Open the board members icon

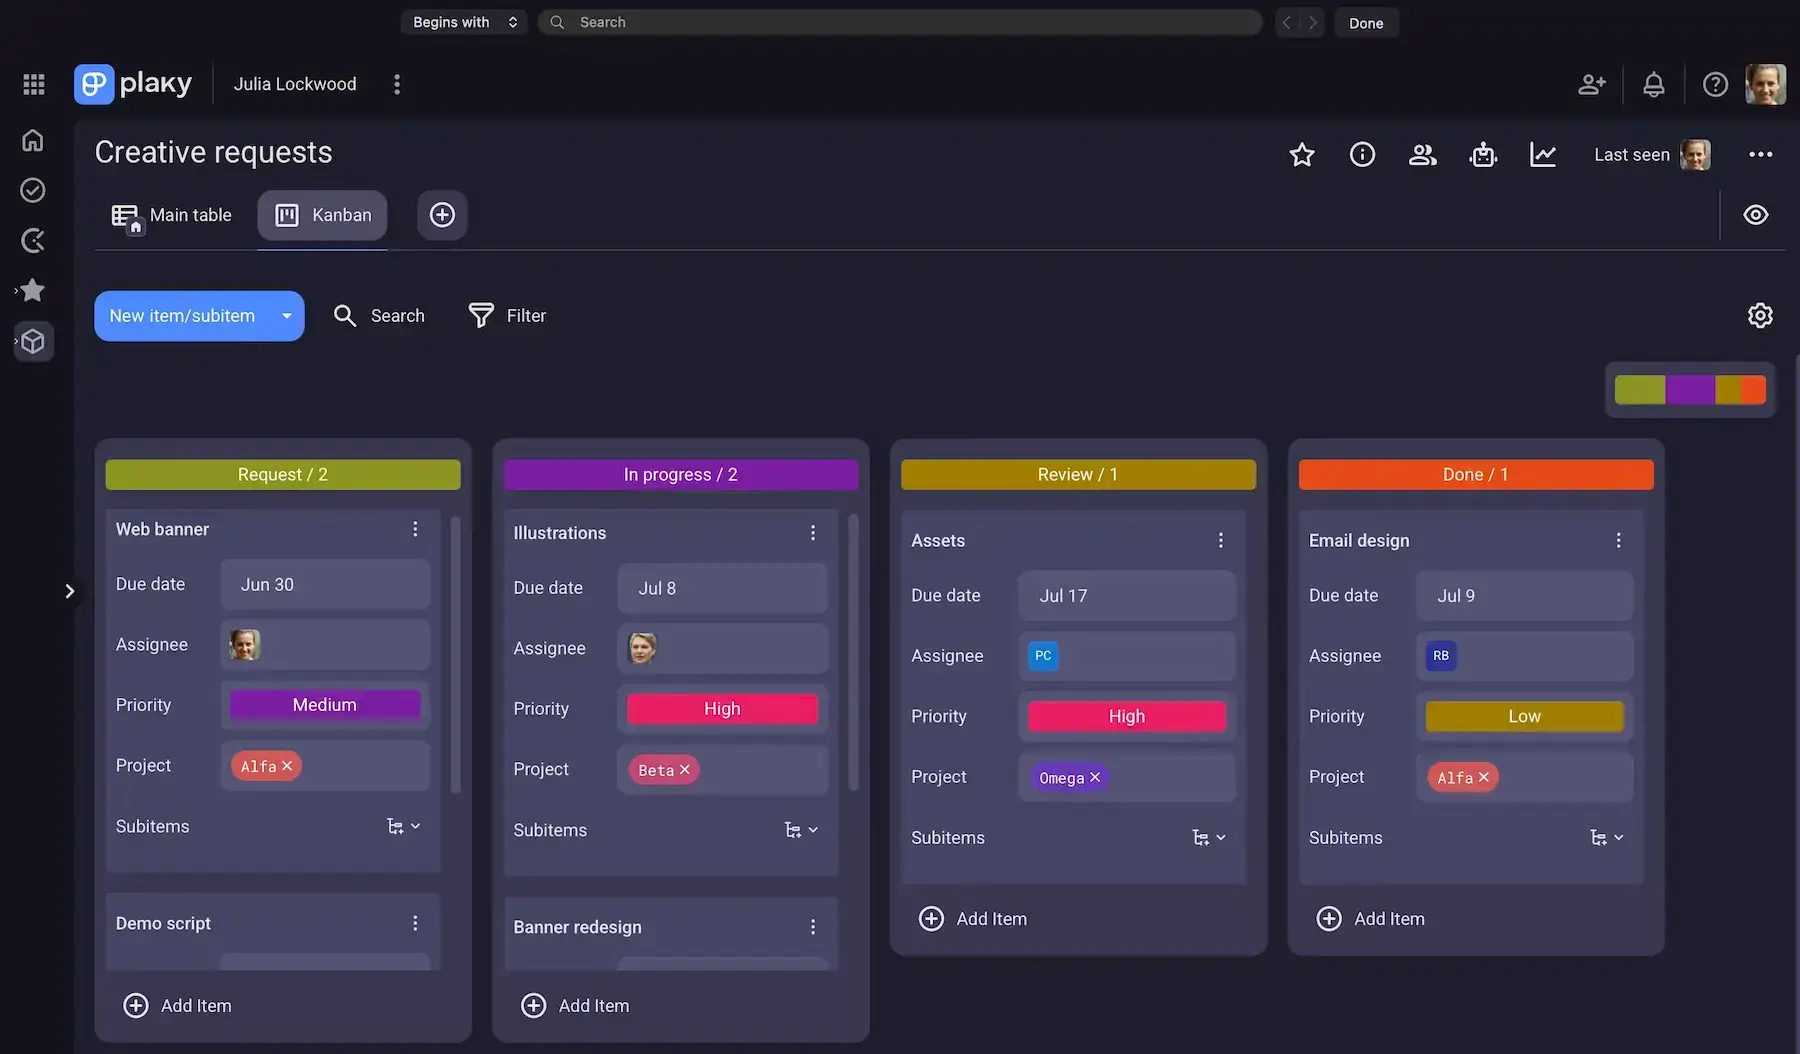1422,154
